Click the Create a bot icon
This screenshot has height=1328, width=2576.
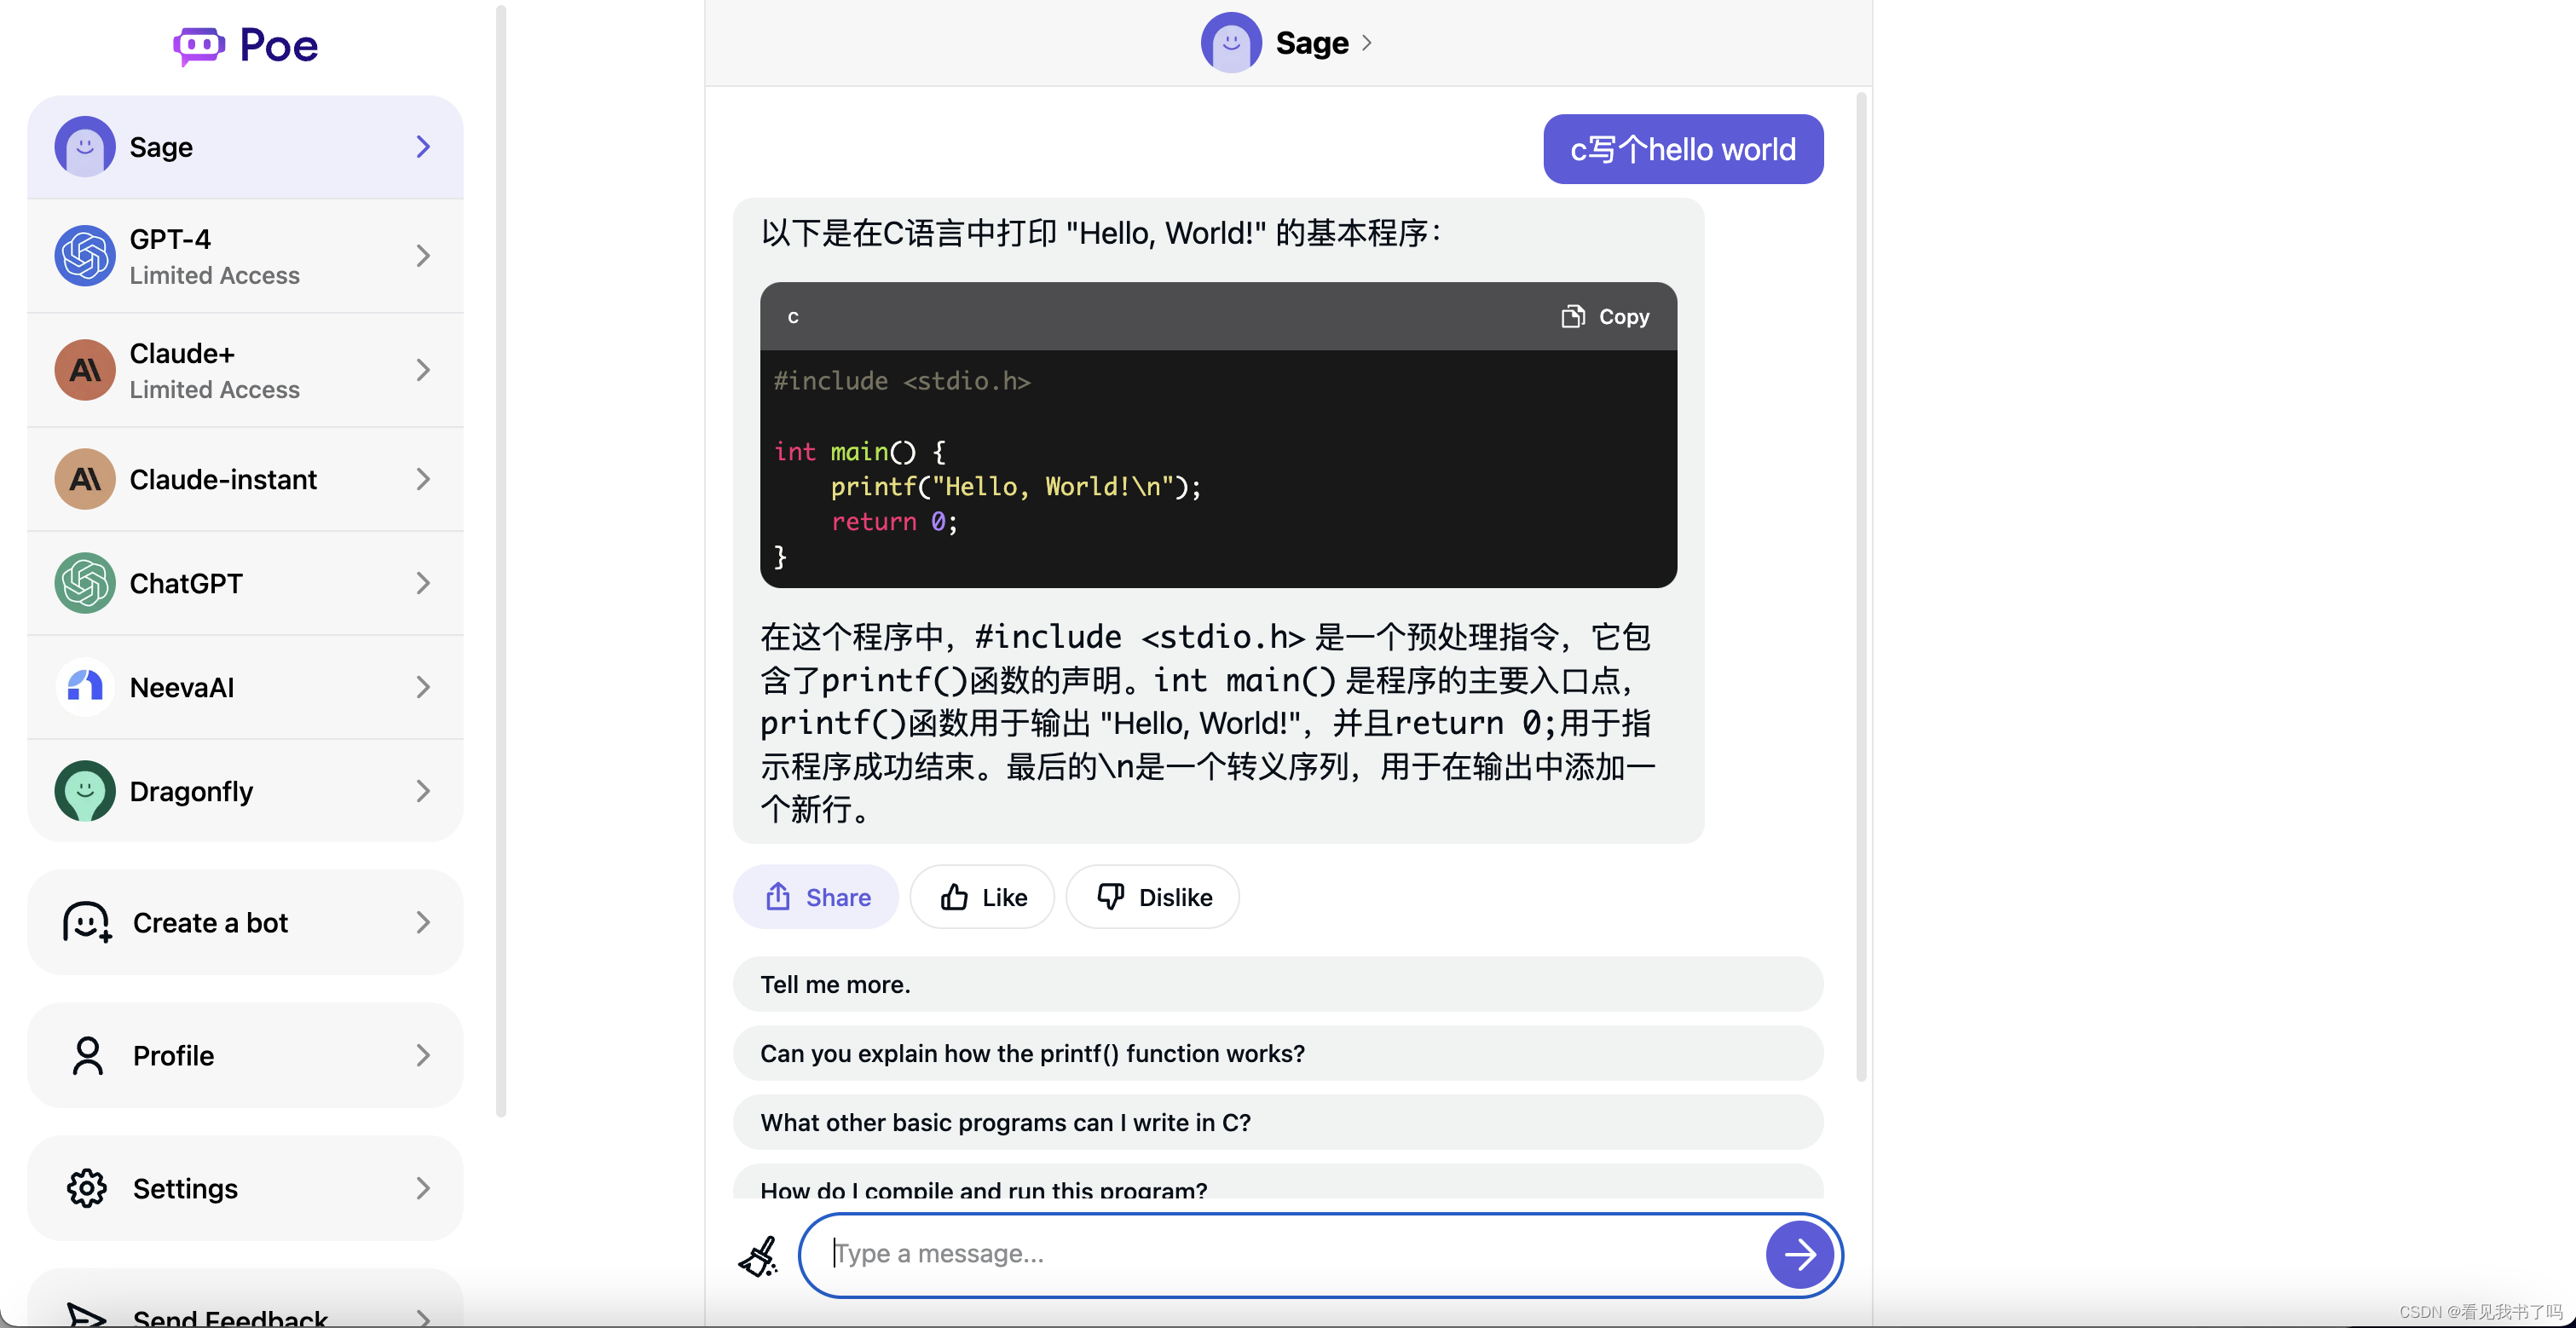(83, 923)
